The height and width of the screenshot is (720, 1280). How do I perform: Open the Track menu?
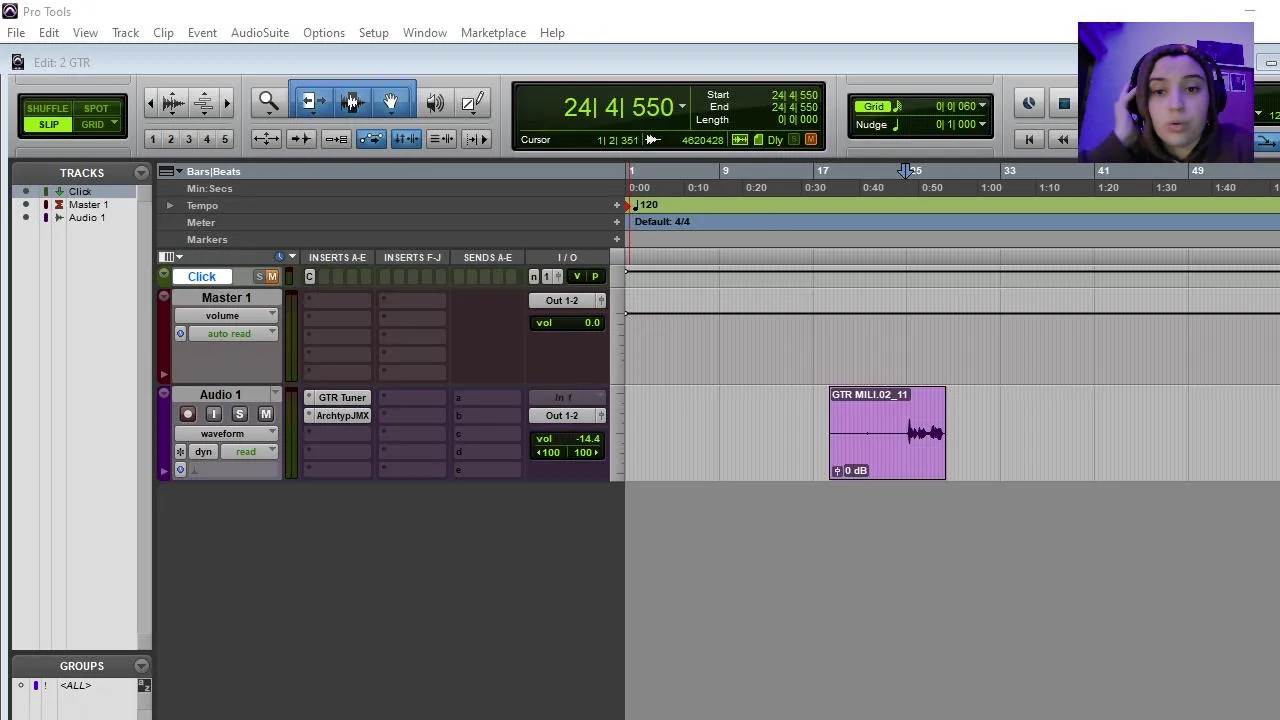tap(125, 33)
